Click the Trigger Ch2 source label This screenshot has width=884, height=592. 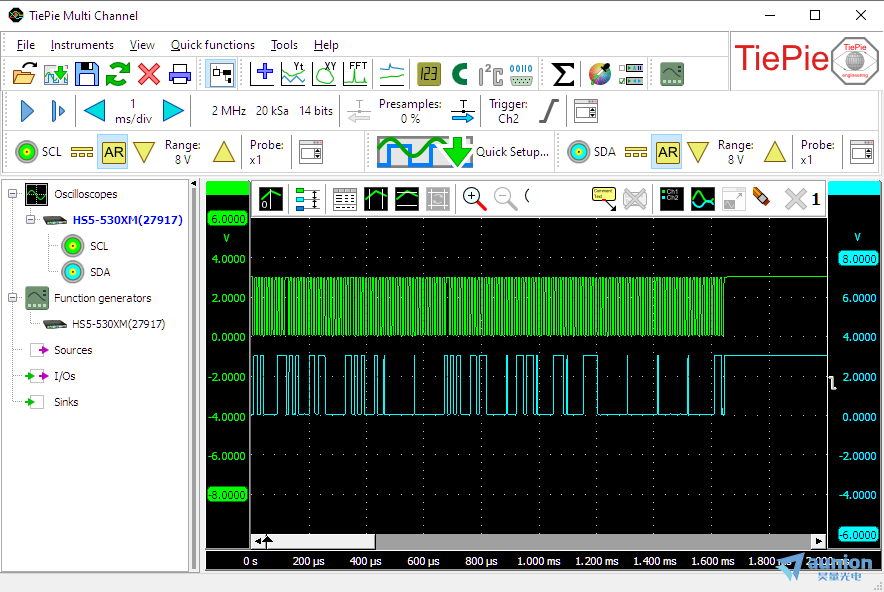click(x=508, y=111)
